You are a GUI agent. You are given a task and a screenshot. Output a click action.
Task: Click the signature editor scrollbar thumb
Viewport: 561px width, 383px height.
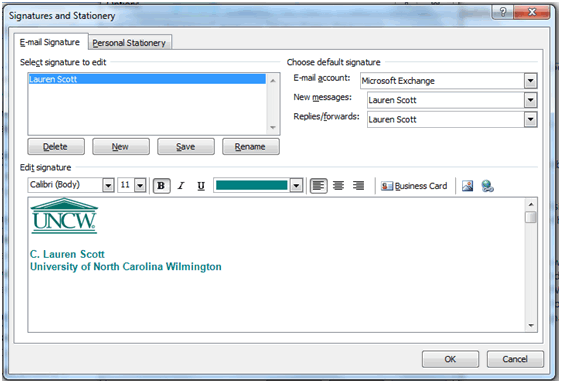pyautogui.click(x=531, y=217)
